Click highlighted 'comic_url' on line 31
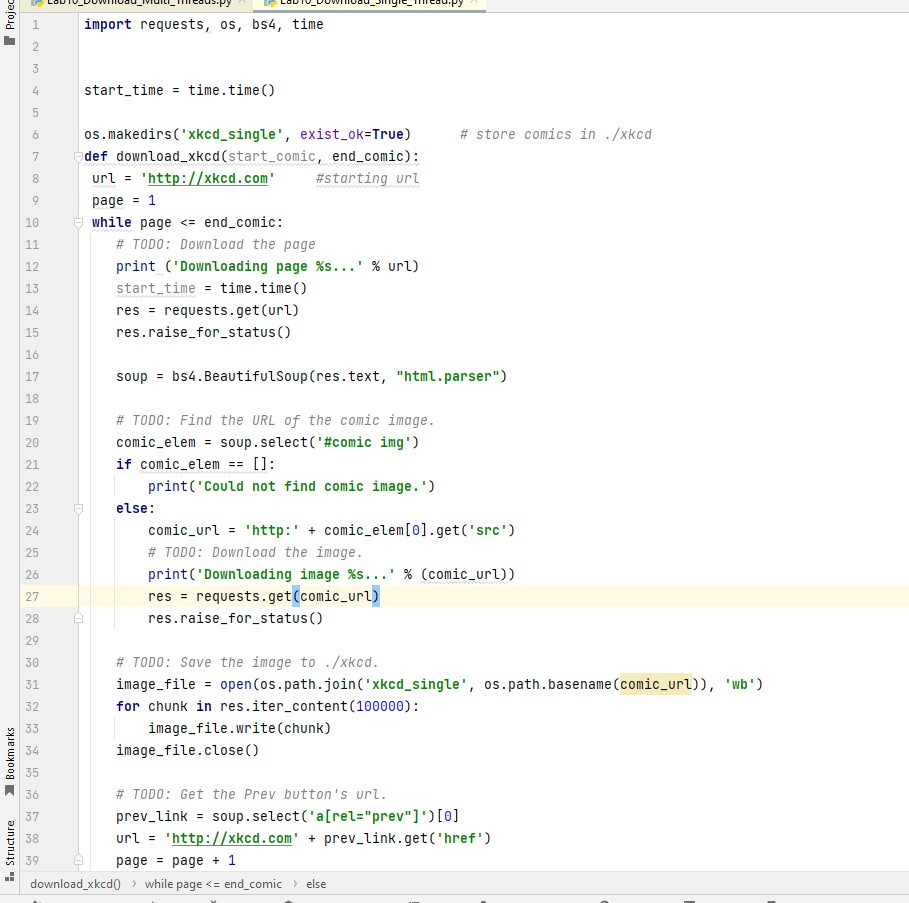This screenshot has height=903, width=909. coord(656,684)
